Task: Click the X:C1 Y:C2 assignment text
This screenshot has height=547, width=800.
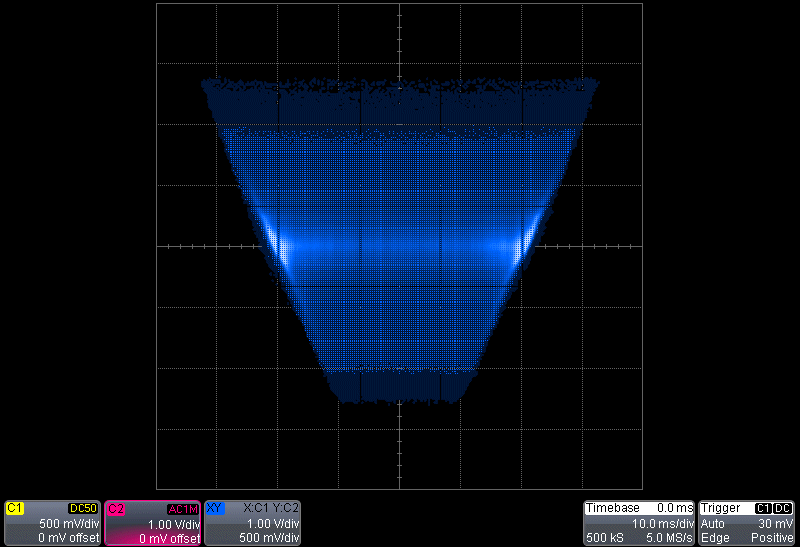Action: [271, 508]
